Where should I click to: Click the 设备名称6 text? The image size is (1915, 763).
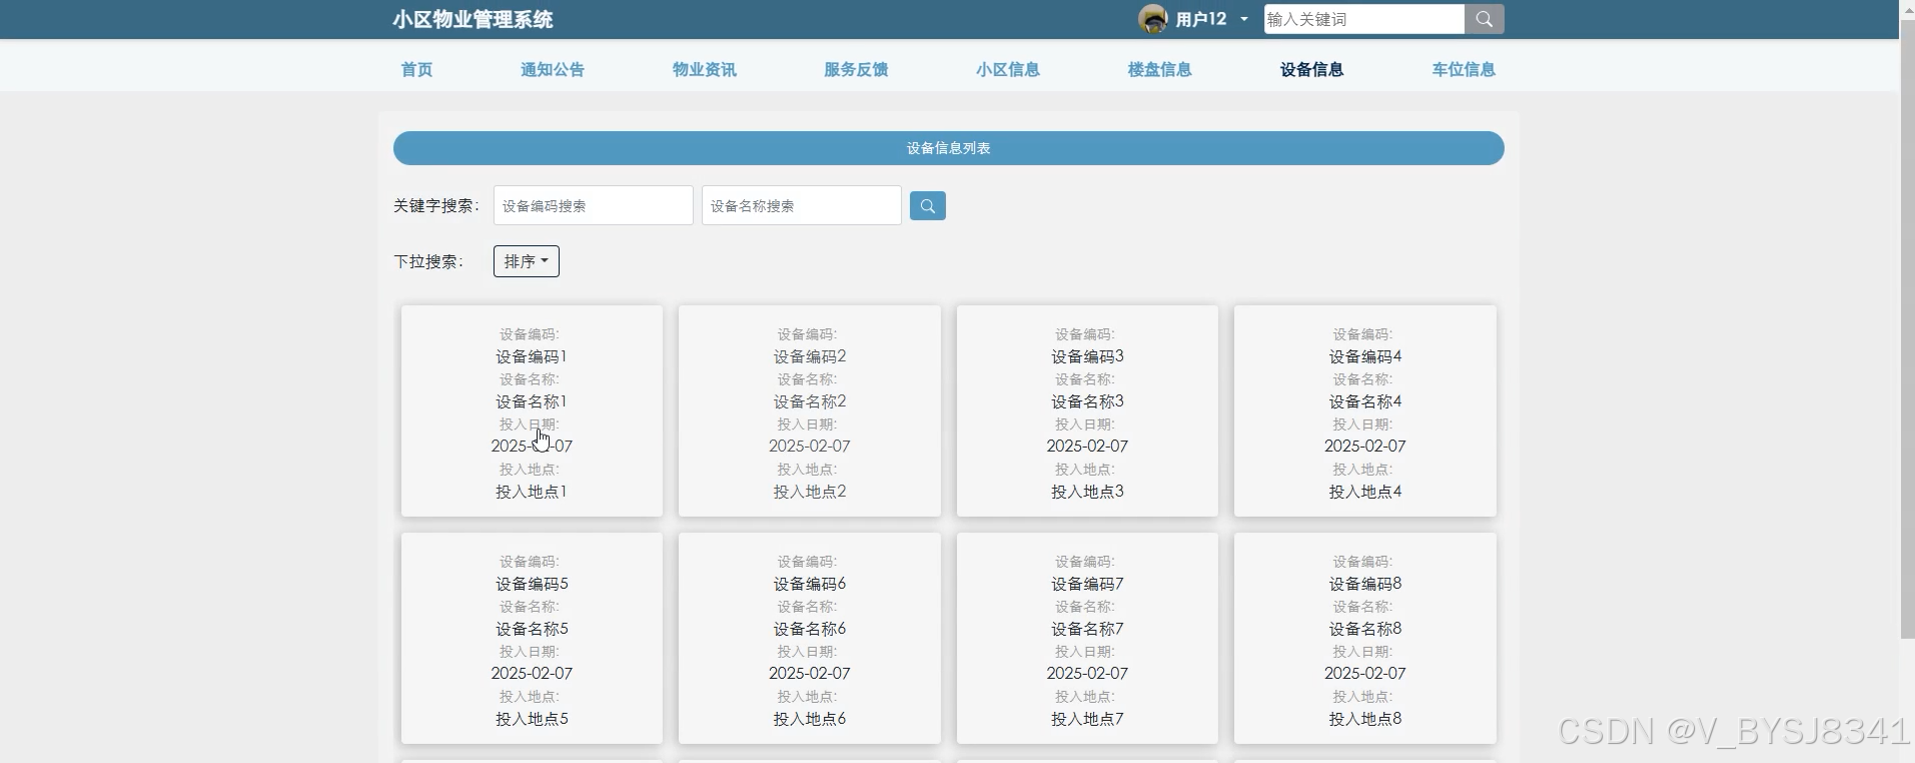810,628
